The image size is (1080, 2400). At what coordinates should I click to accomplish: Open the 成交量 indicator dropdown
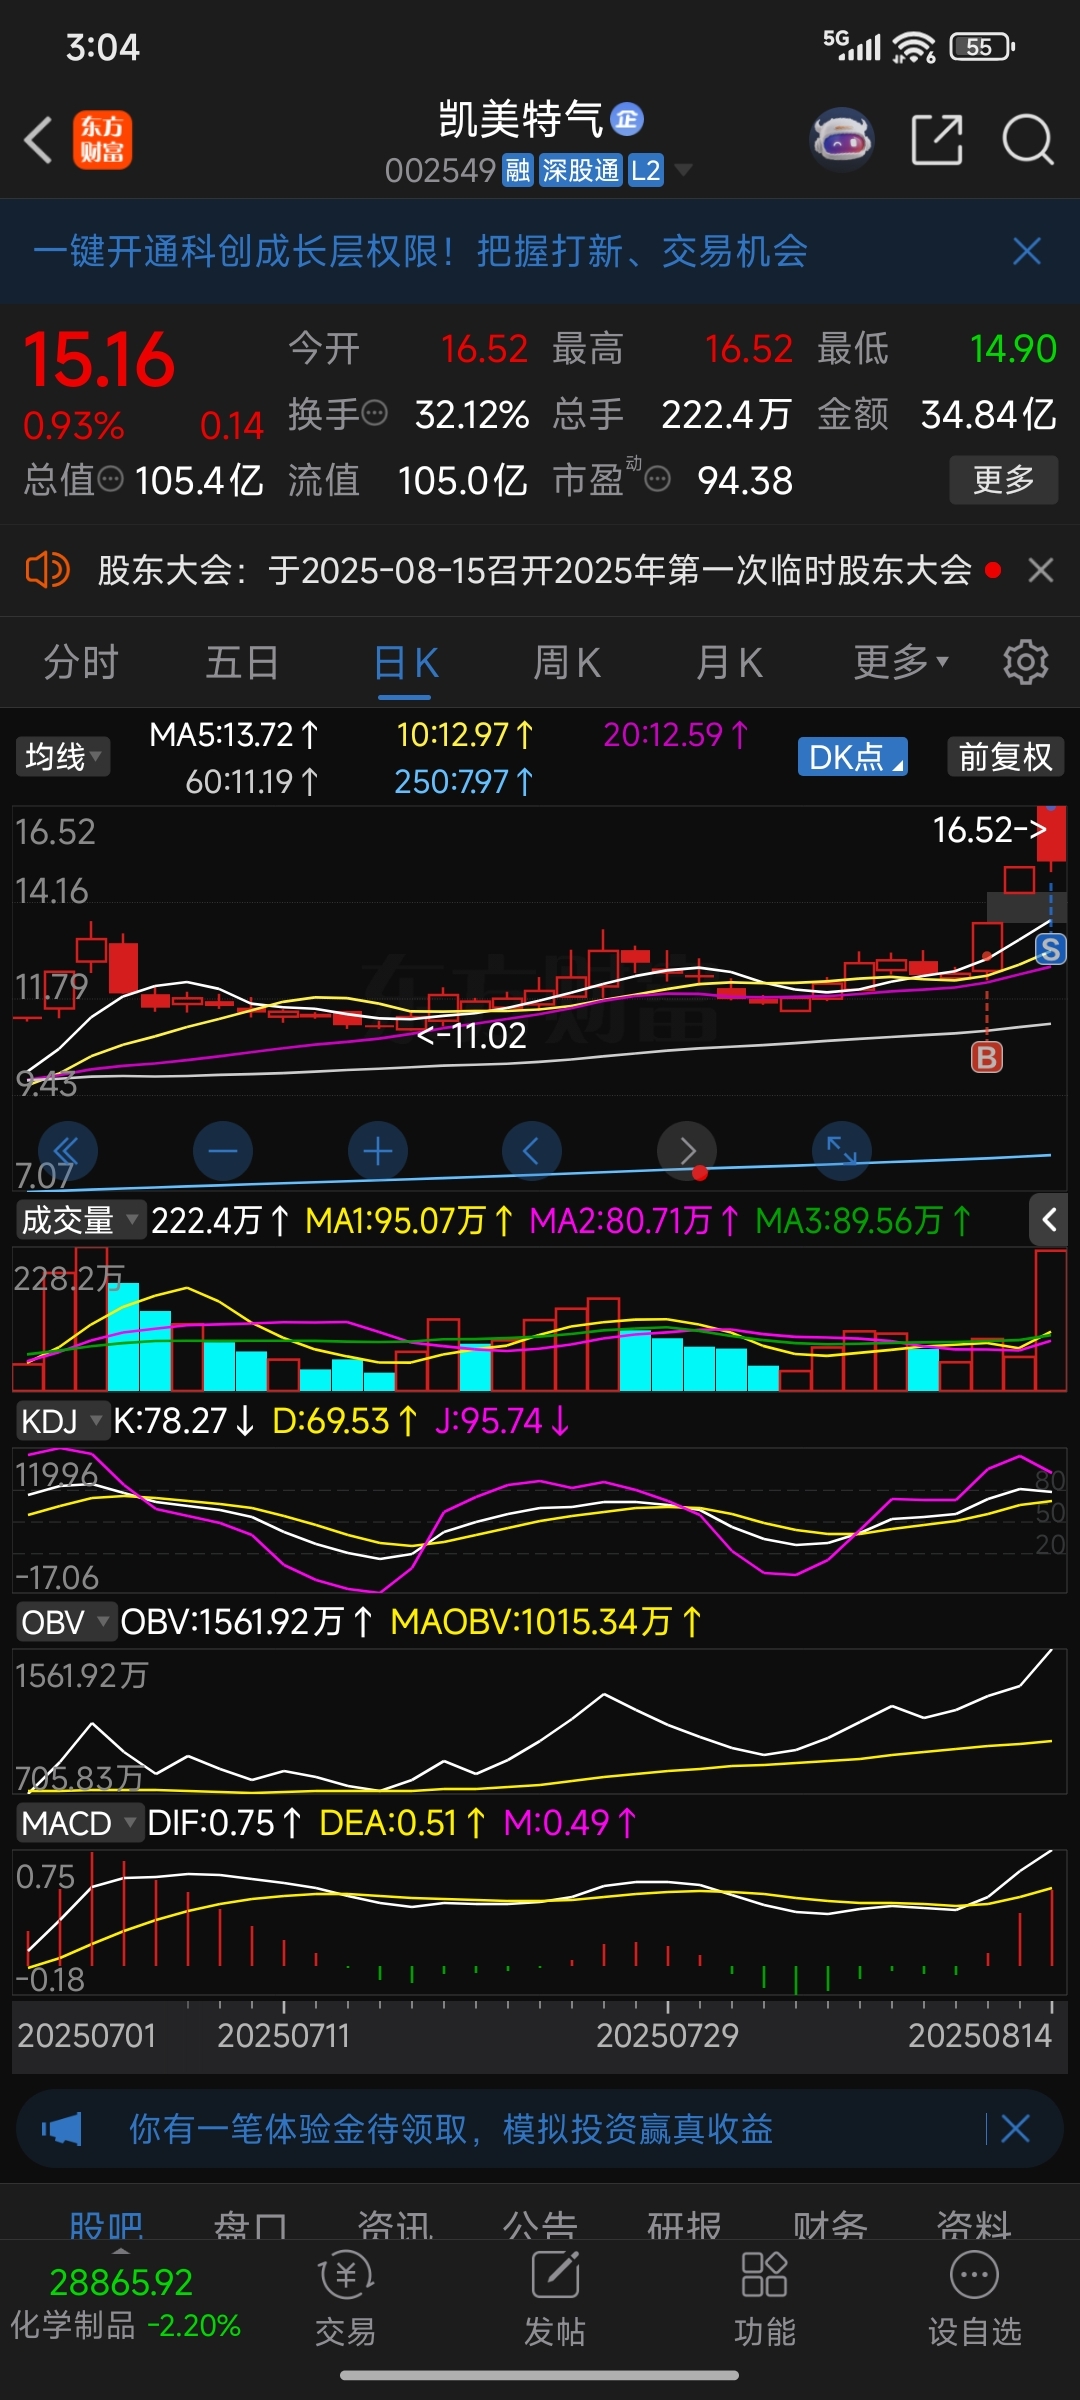point(80,1220)
